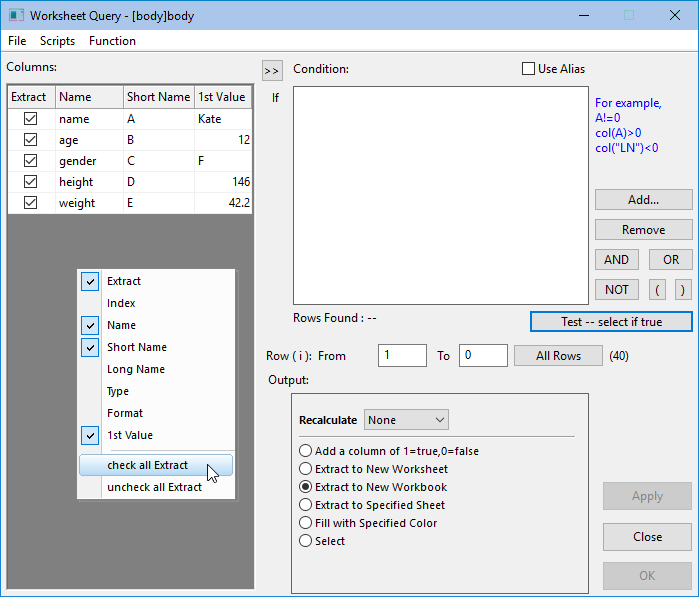The image size is (699, 597).
Task: Open the Function menu
Action: [112, 41]
